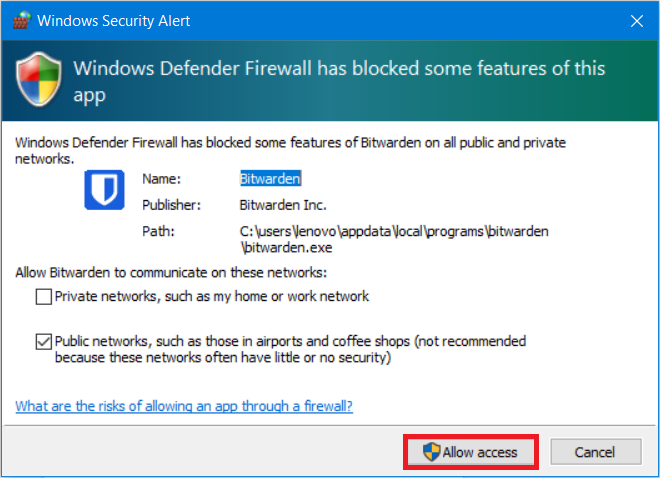Click the Publisher label
Viewport: 660px width, 478px height.
coord(172,205)
